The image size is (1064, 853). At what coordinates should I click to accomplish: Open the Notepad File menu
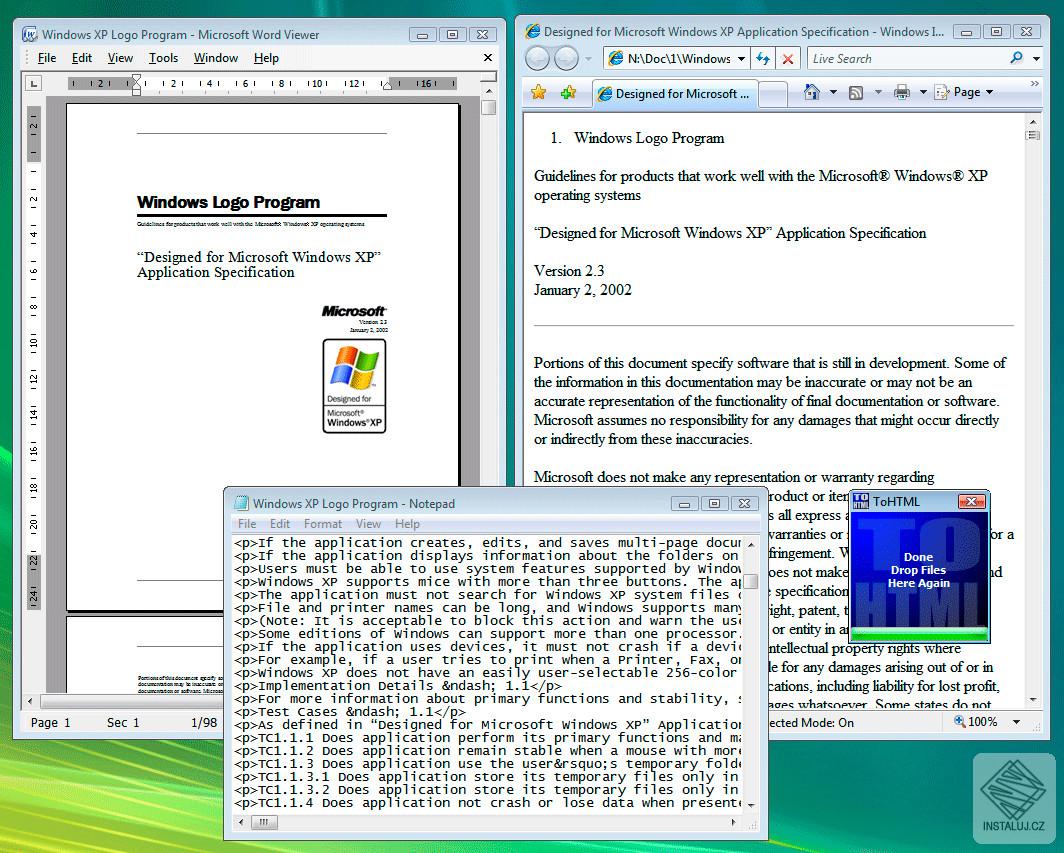247,524
